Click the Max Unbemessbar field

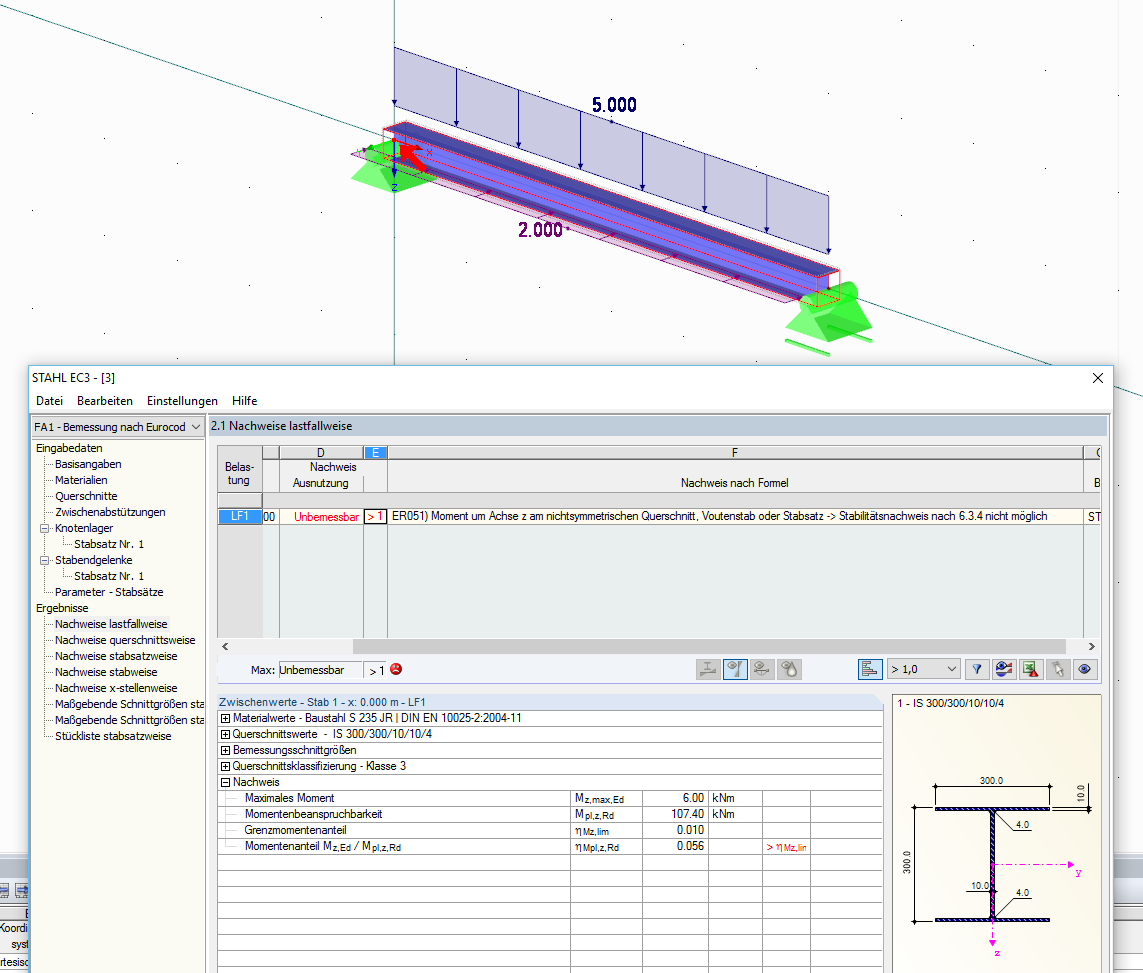point(320,670)
